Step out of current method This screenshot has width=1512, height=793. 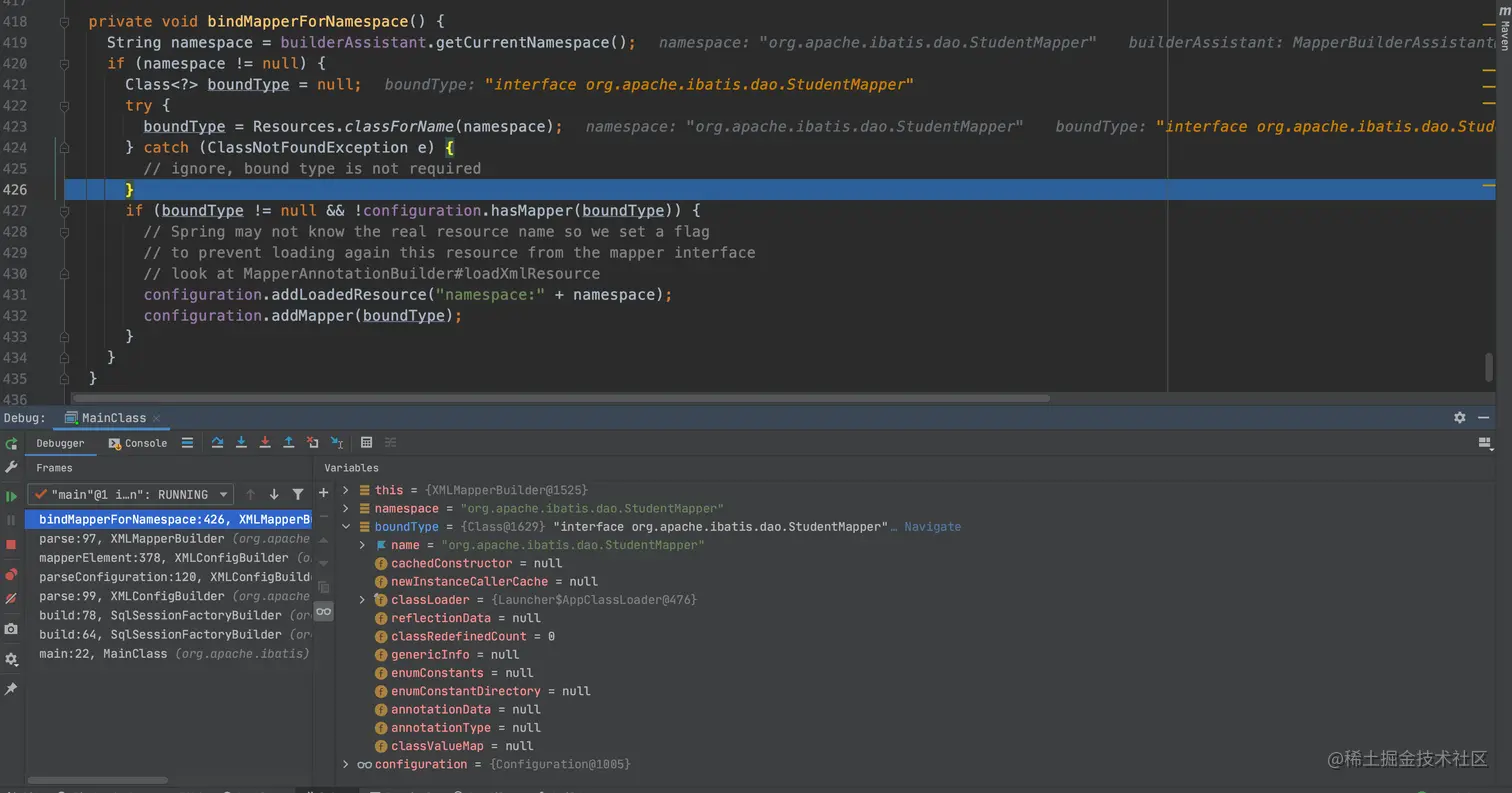(x=289, y=443)
